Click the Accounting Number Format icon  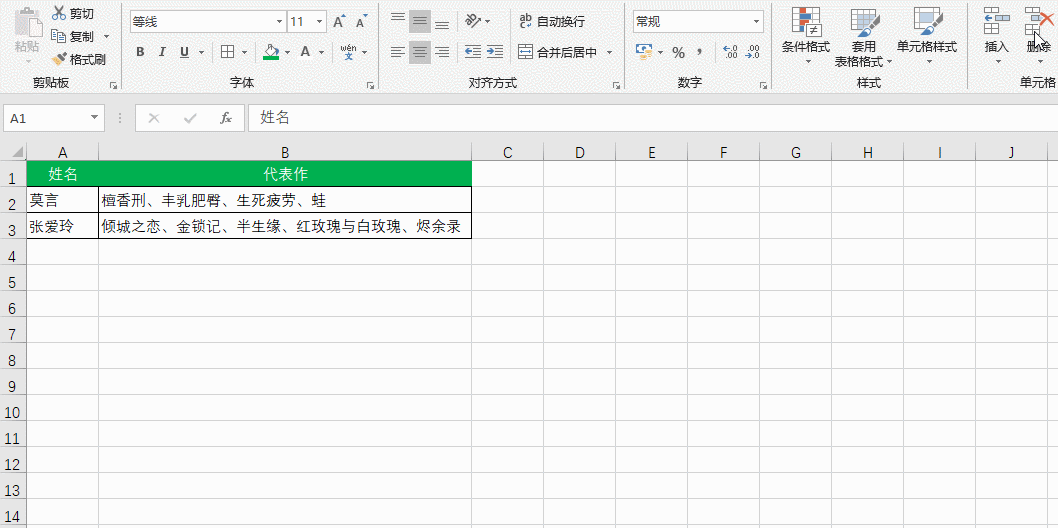pos(644,52)
